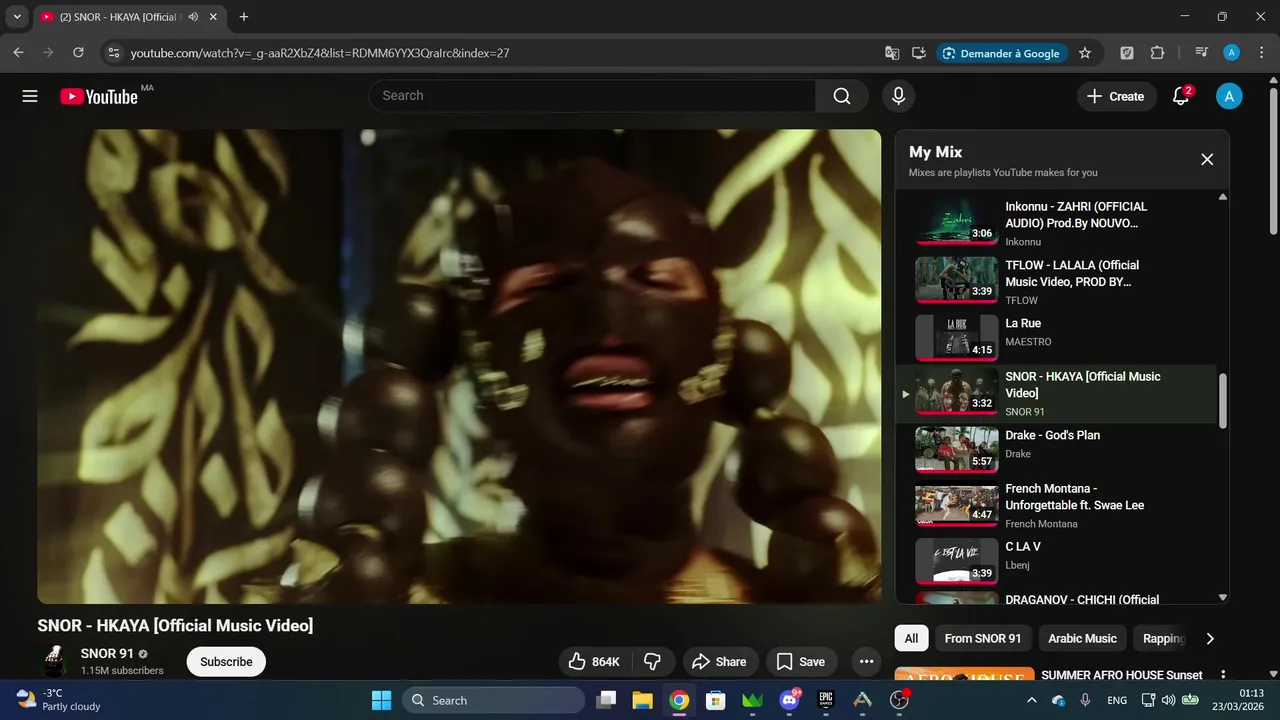This screenshot has width=1280, height=720.
Task: Open YouTube notifications bell
Action: pos(1181,96)
